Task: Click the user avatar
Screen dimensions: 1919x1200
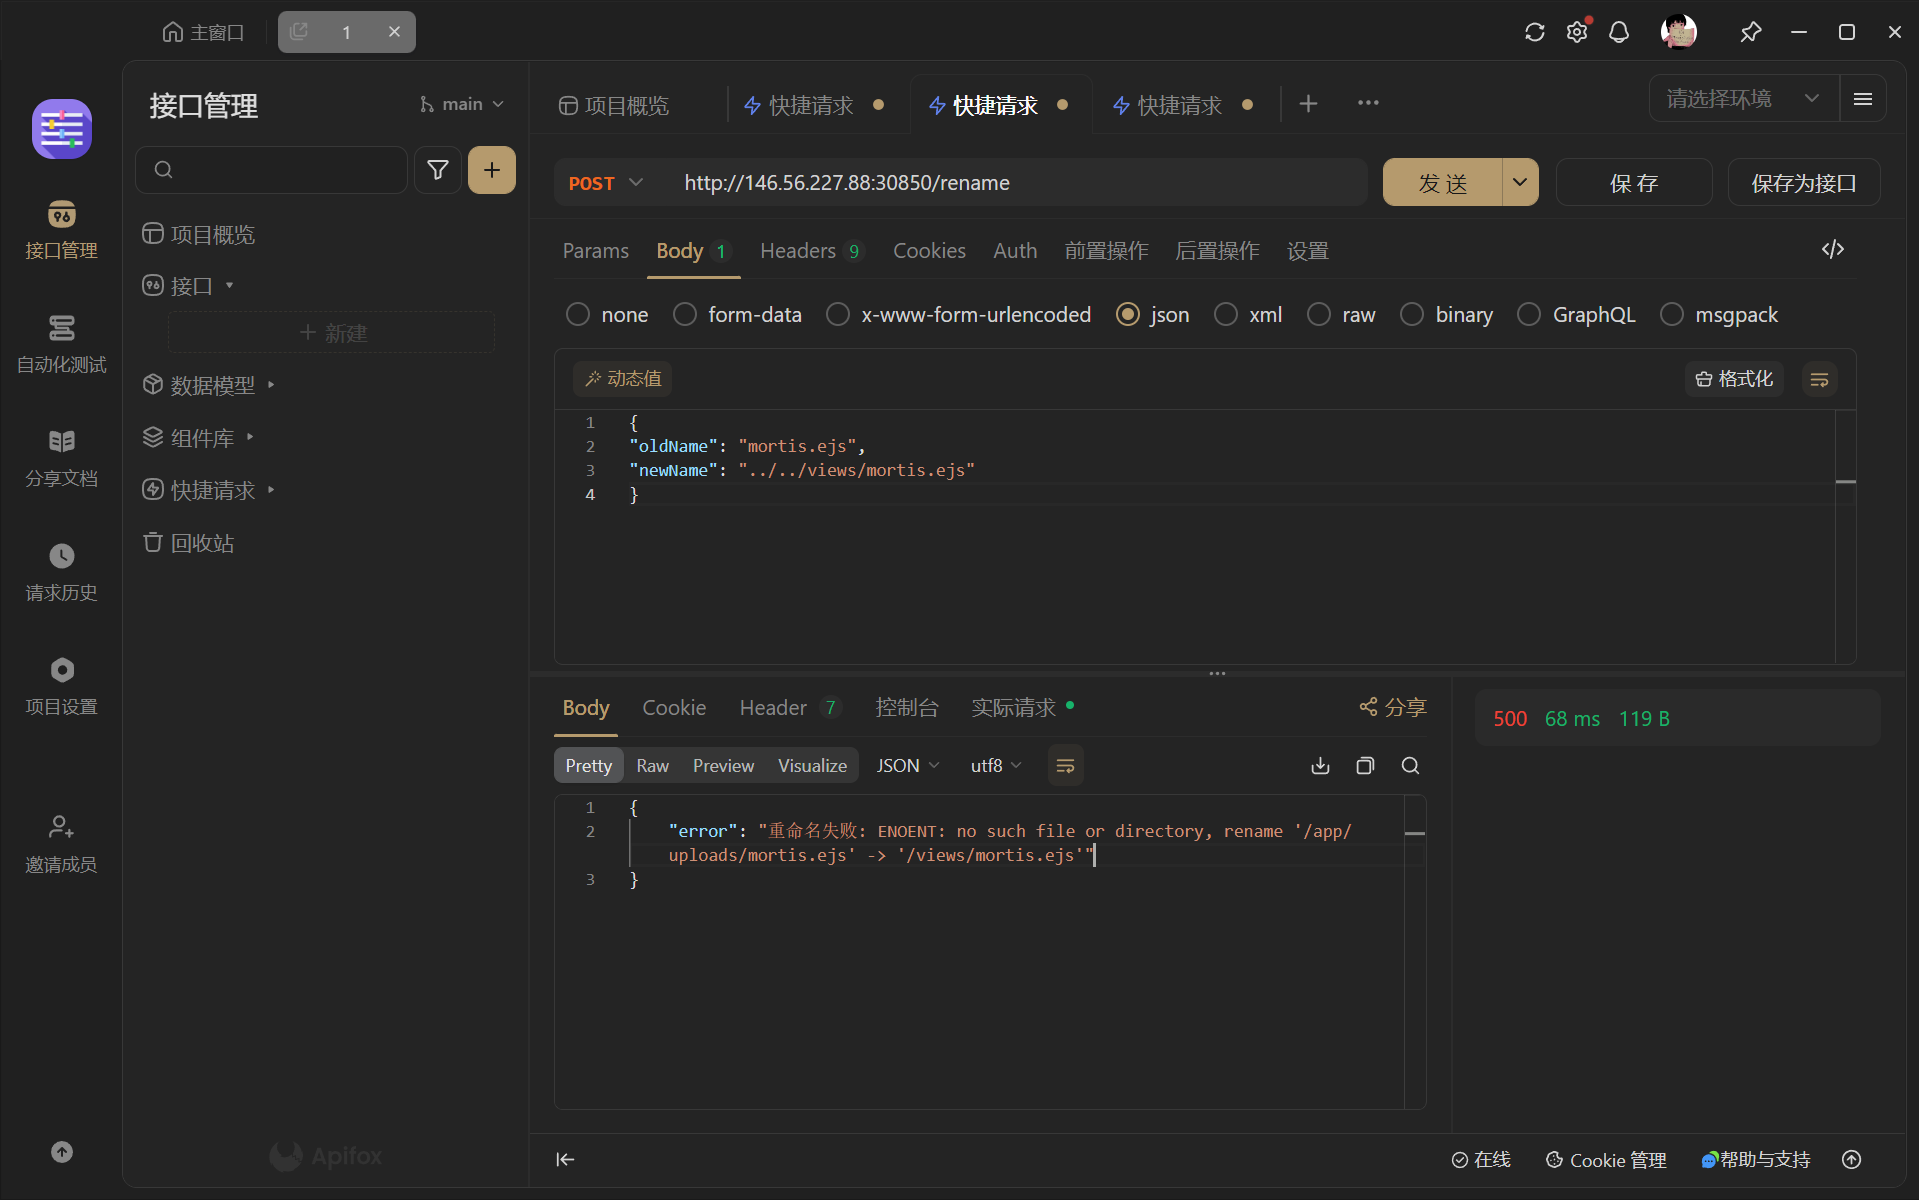Action: pyautogui.click(x=1679, y=32)
